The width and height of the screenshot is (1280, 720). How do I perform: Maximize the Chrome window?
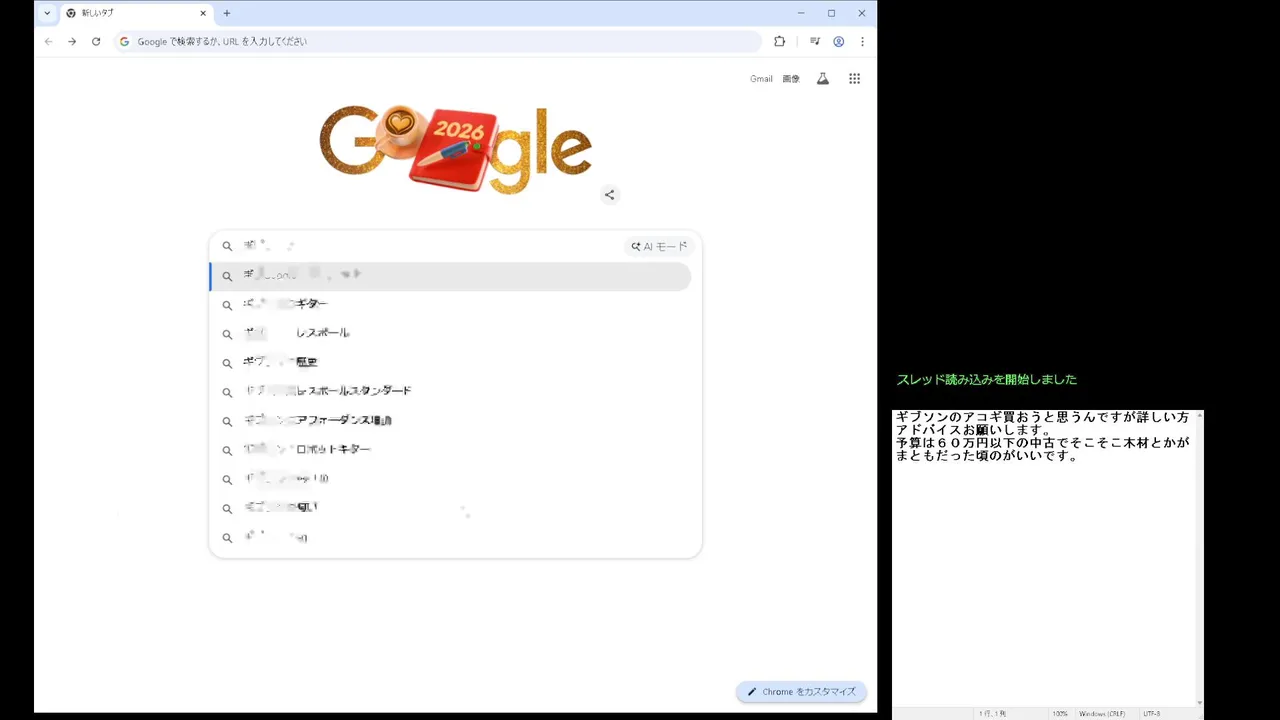[831, 13]
